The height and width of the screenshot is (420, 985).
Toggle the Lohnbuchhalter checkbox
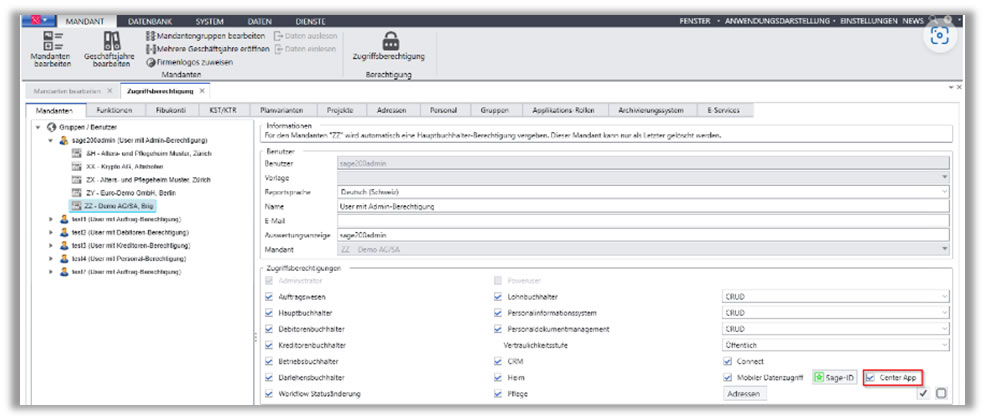click(x=498, y=296)
